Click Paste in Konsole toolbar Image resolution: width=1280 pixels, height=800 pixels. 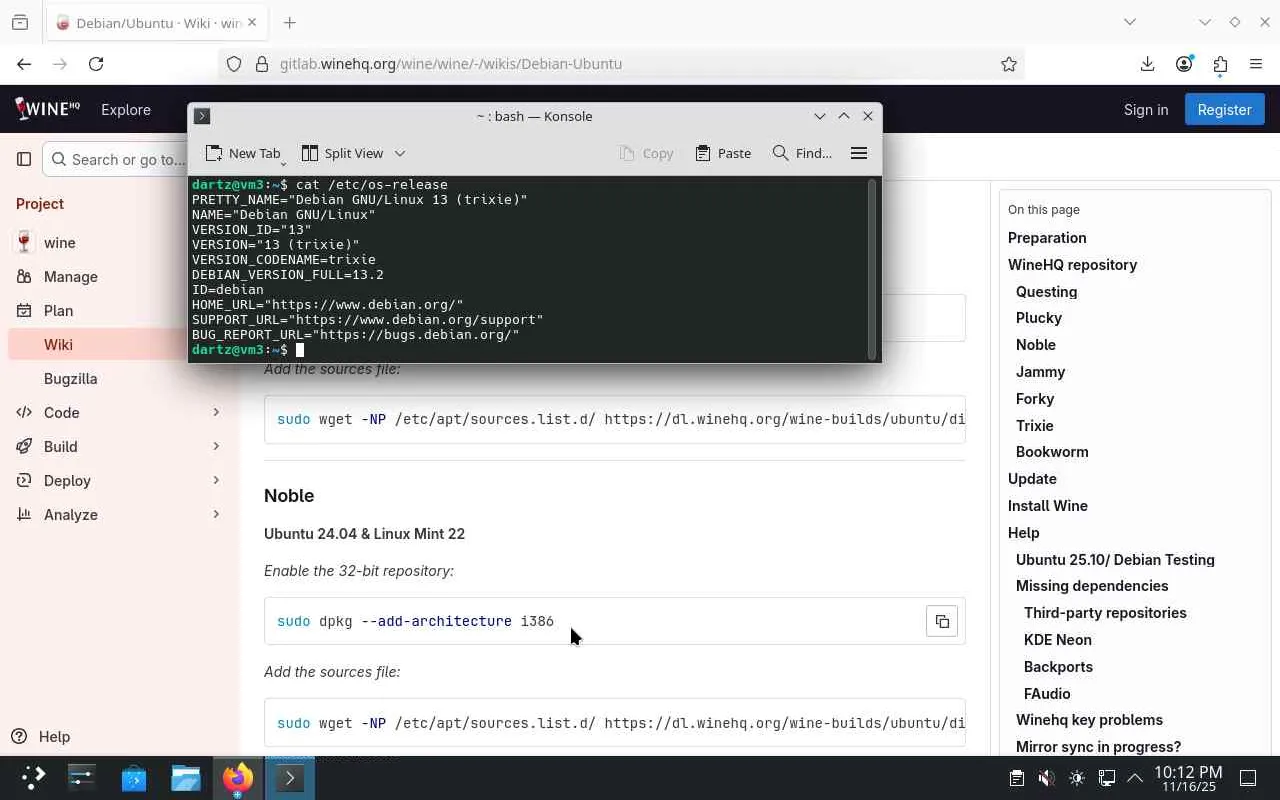pyautogui.click(x=723, y=153)
